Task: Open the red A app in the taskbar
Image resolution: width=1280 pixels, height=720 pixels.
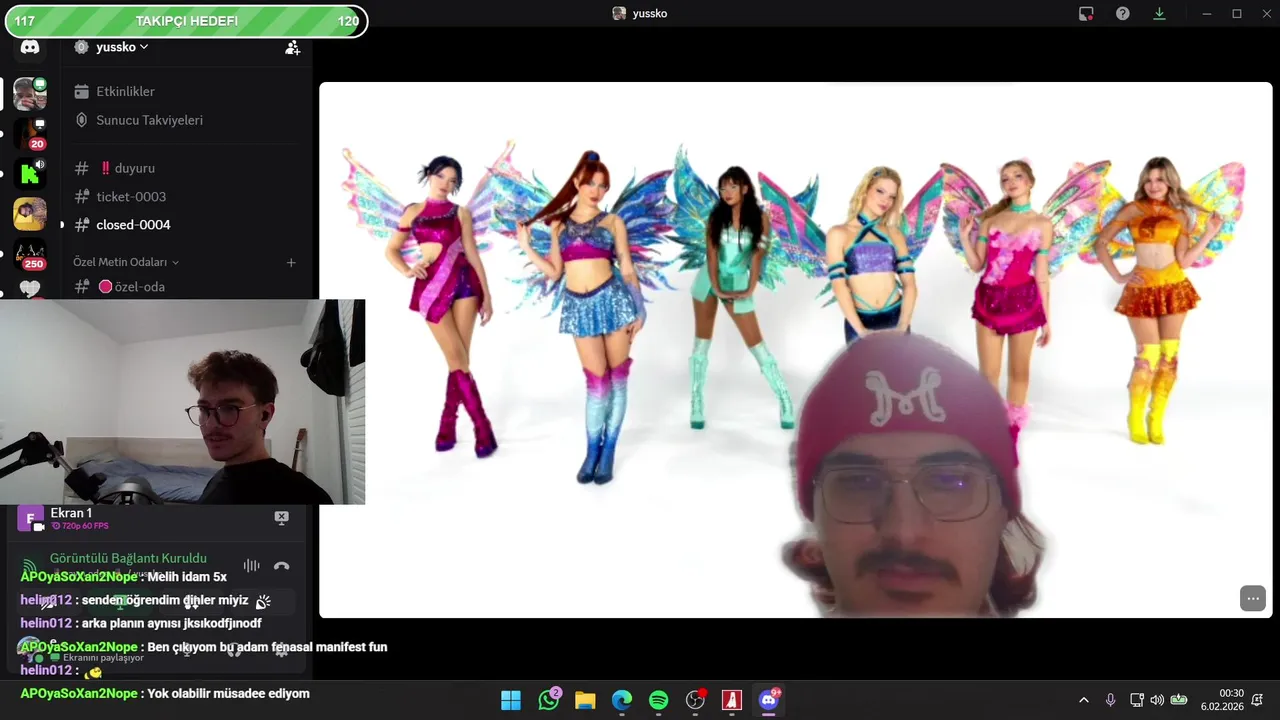Action: 732,700
